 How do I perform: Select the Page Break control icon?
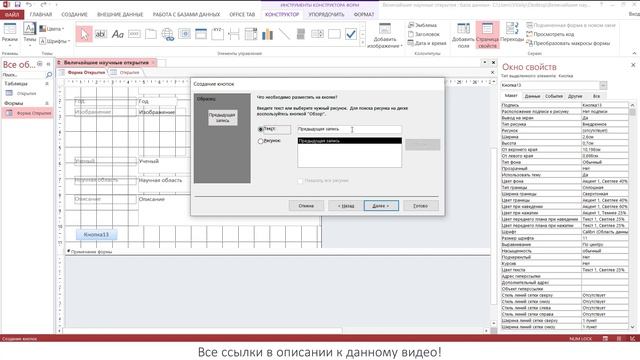pos(234,34)
